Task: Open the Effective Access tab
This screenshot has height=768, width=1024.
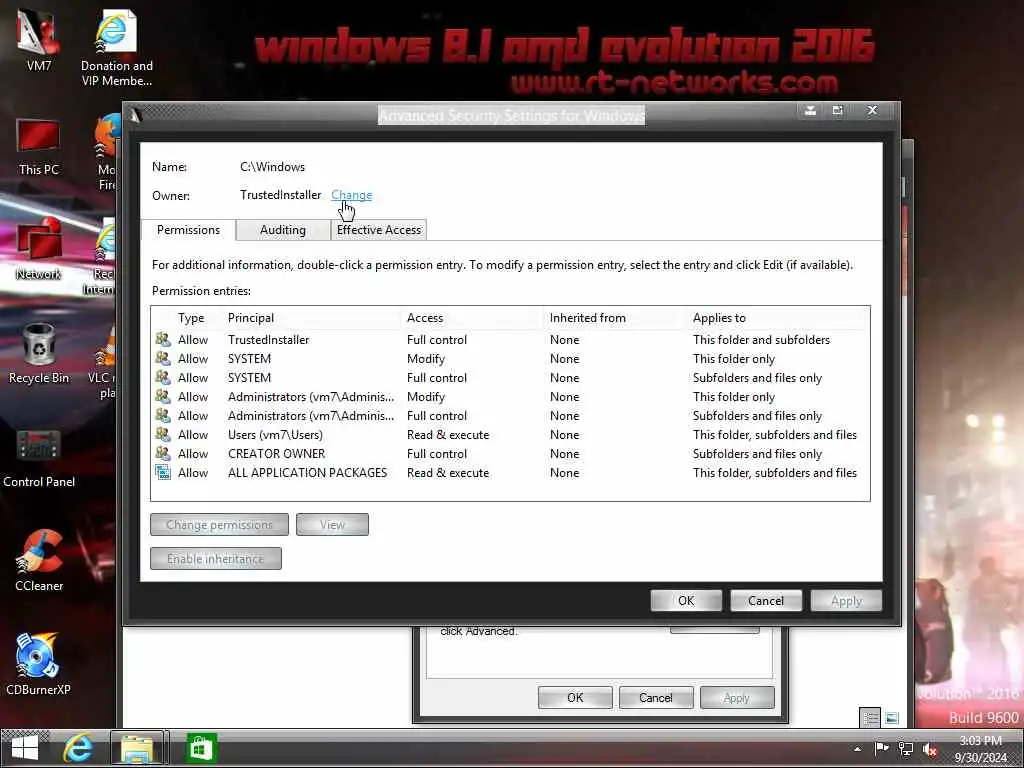Action: point(379,230)
